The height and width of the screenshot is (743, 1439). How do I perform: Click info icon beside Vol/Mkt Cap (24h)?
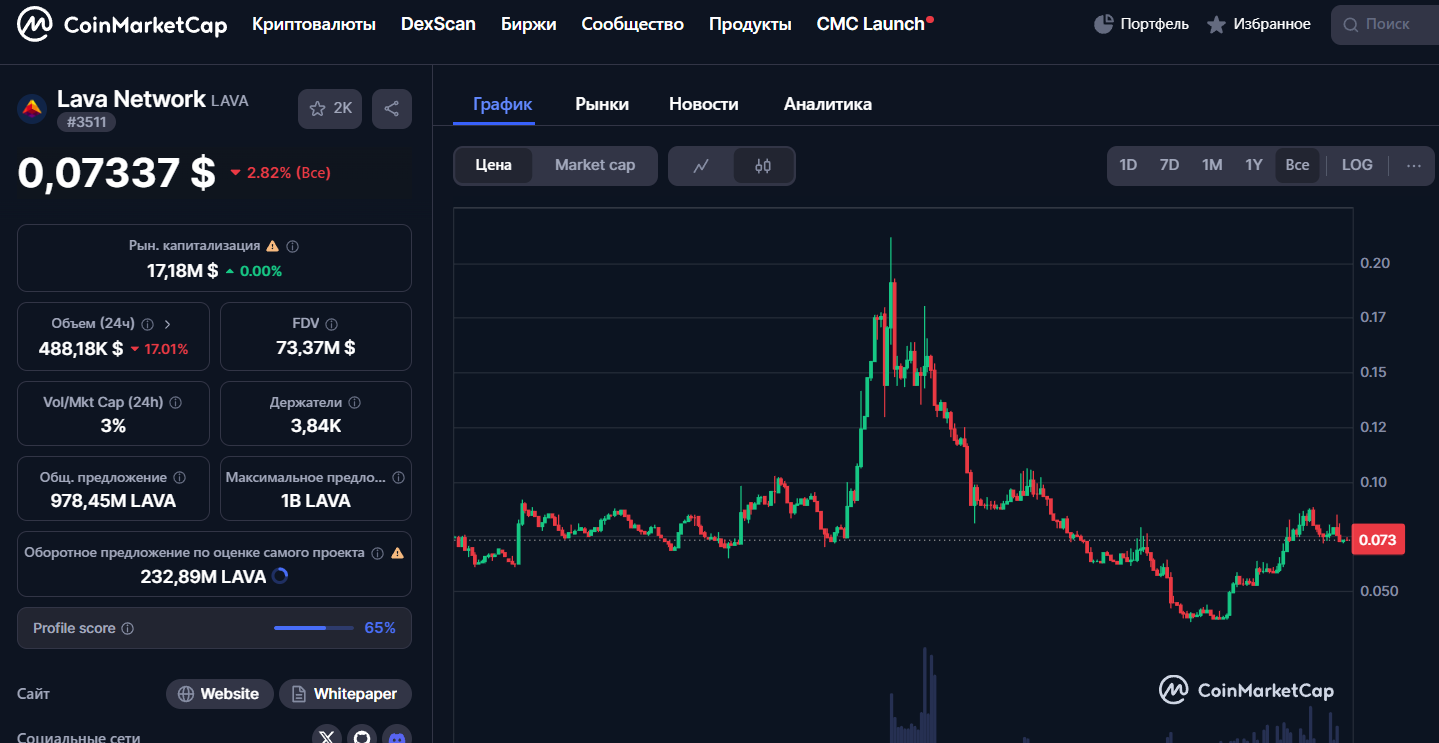176,403
